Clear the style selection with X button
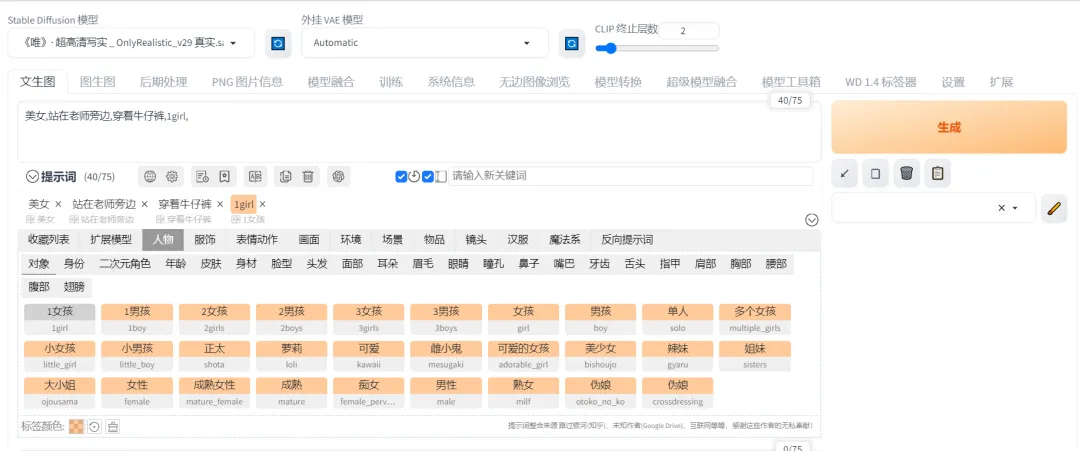The image size is (1080, 451). pyautogui.click(x=1001, y=208)
